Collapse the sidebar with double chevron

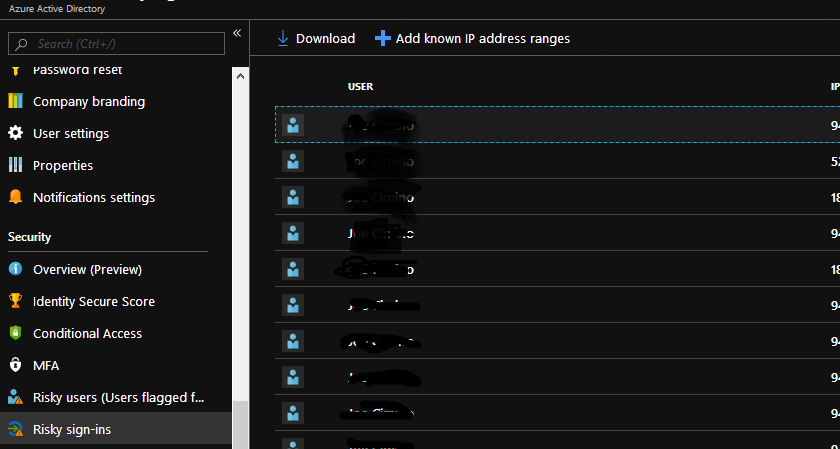(x=237, y=33)
